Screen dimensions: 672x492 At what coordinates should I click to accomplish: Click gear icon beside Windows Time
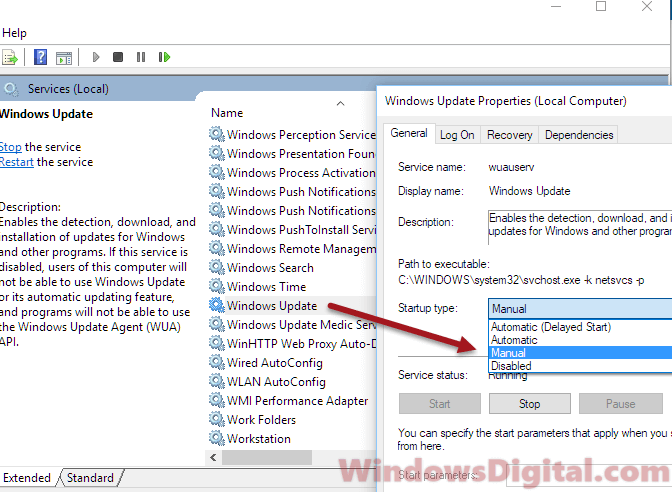point(217,286)
